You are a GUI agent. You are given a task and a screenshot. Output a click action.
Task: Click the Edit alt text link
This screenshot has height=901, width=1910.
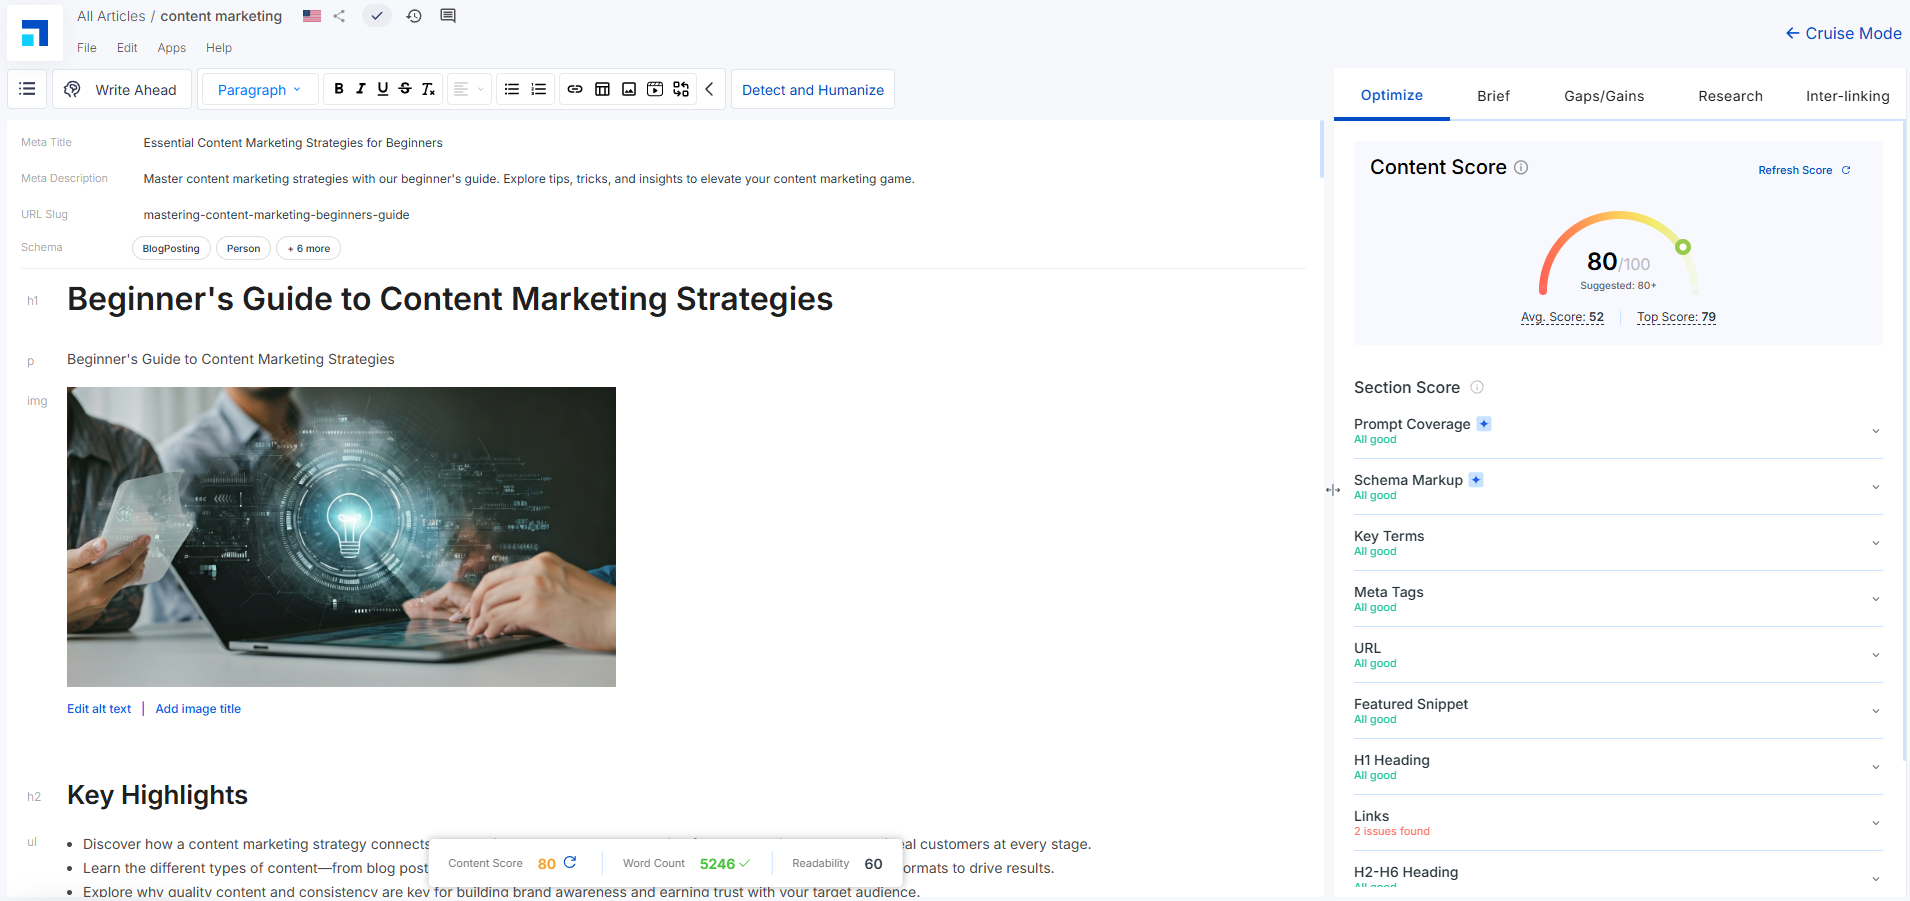click(x=99, y=709)
